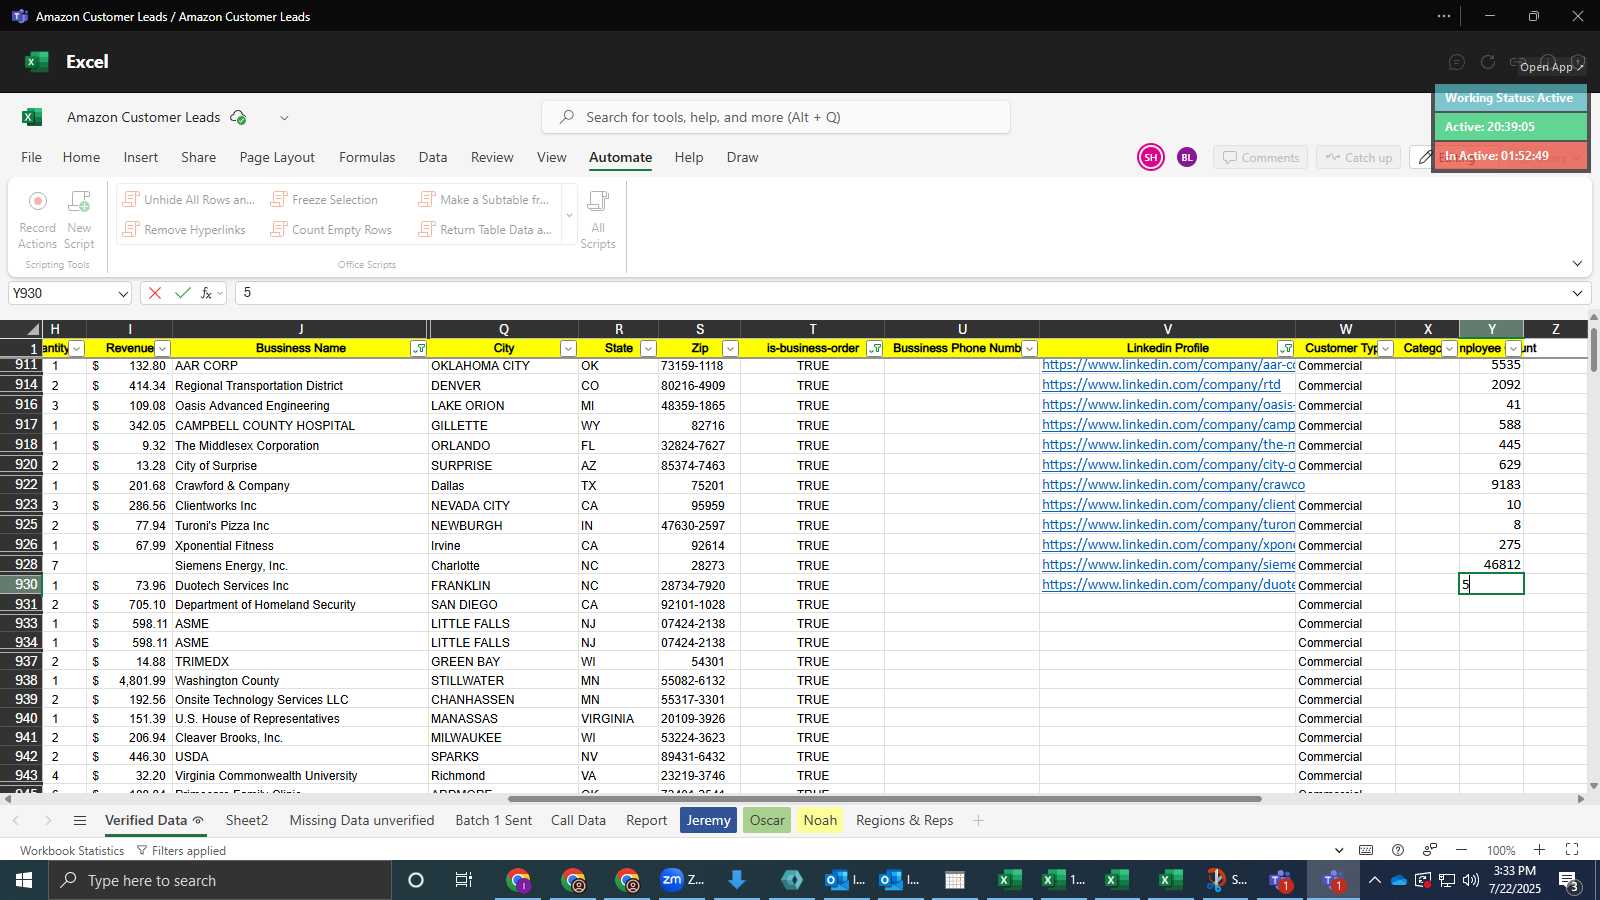Open the Help icon in status bar
Screen dimensions: 1600x900
[1398, 850]
